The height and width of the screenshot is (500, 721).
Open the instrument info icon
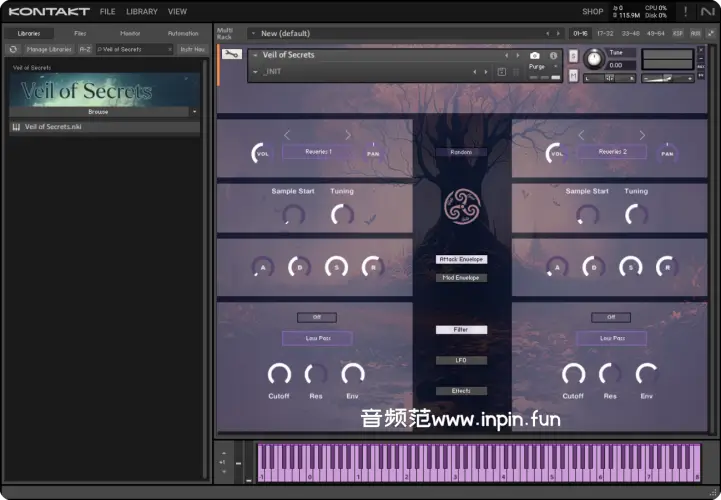[x=553, y=55]
